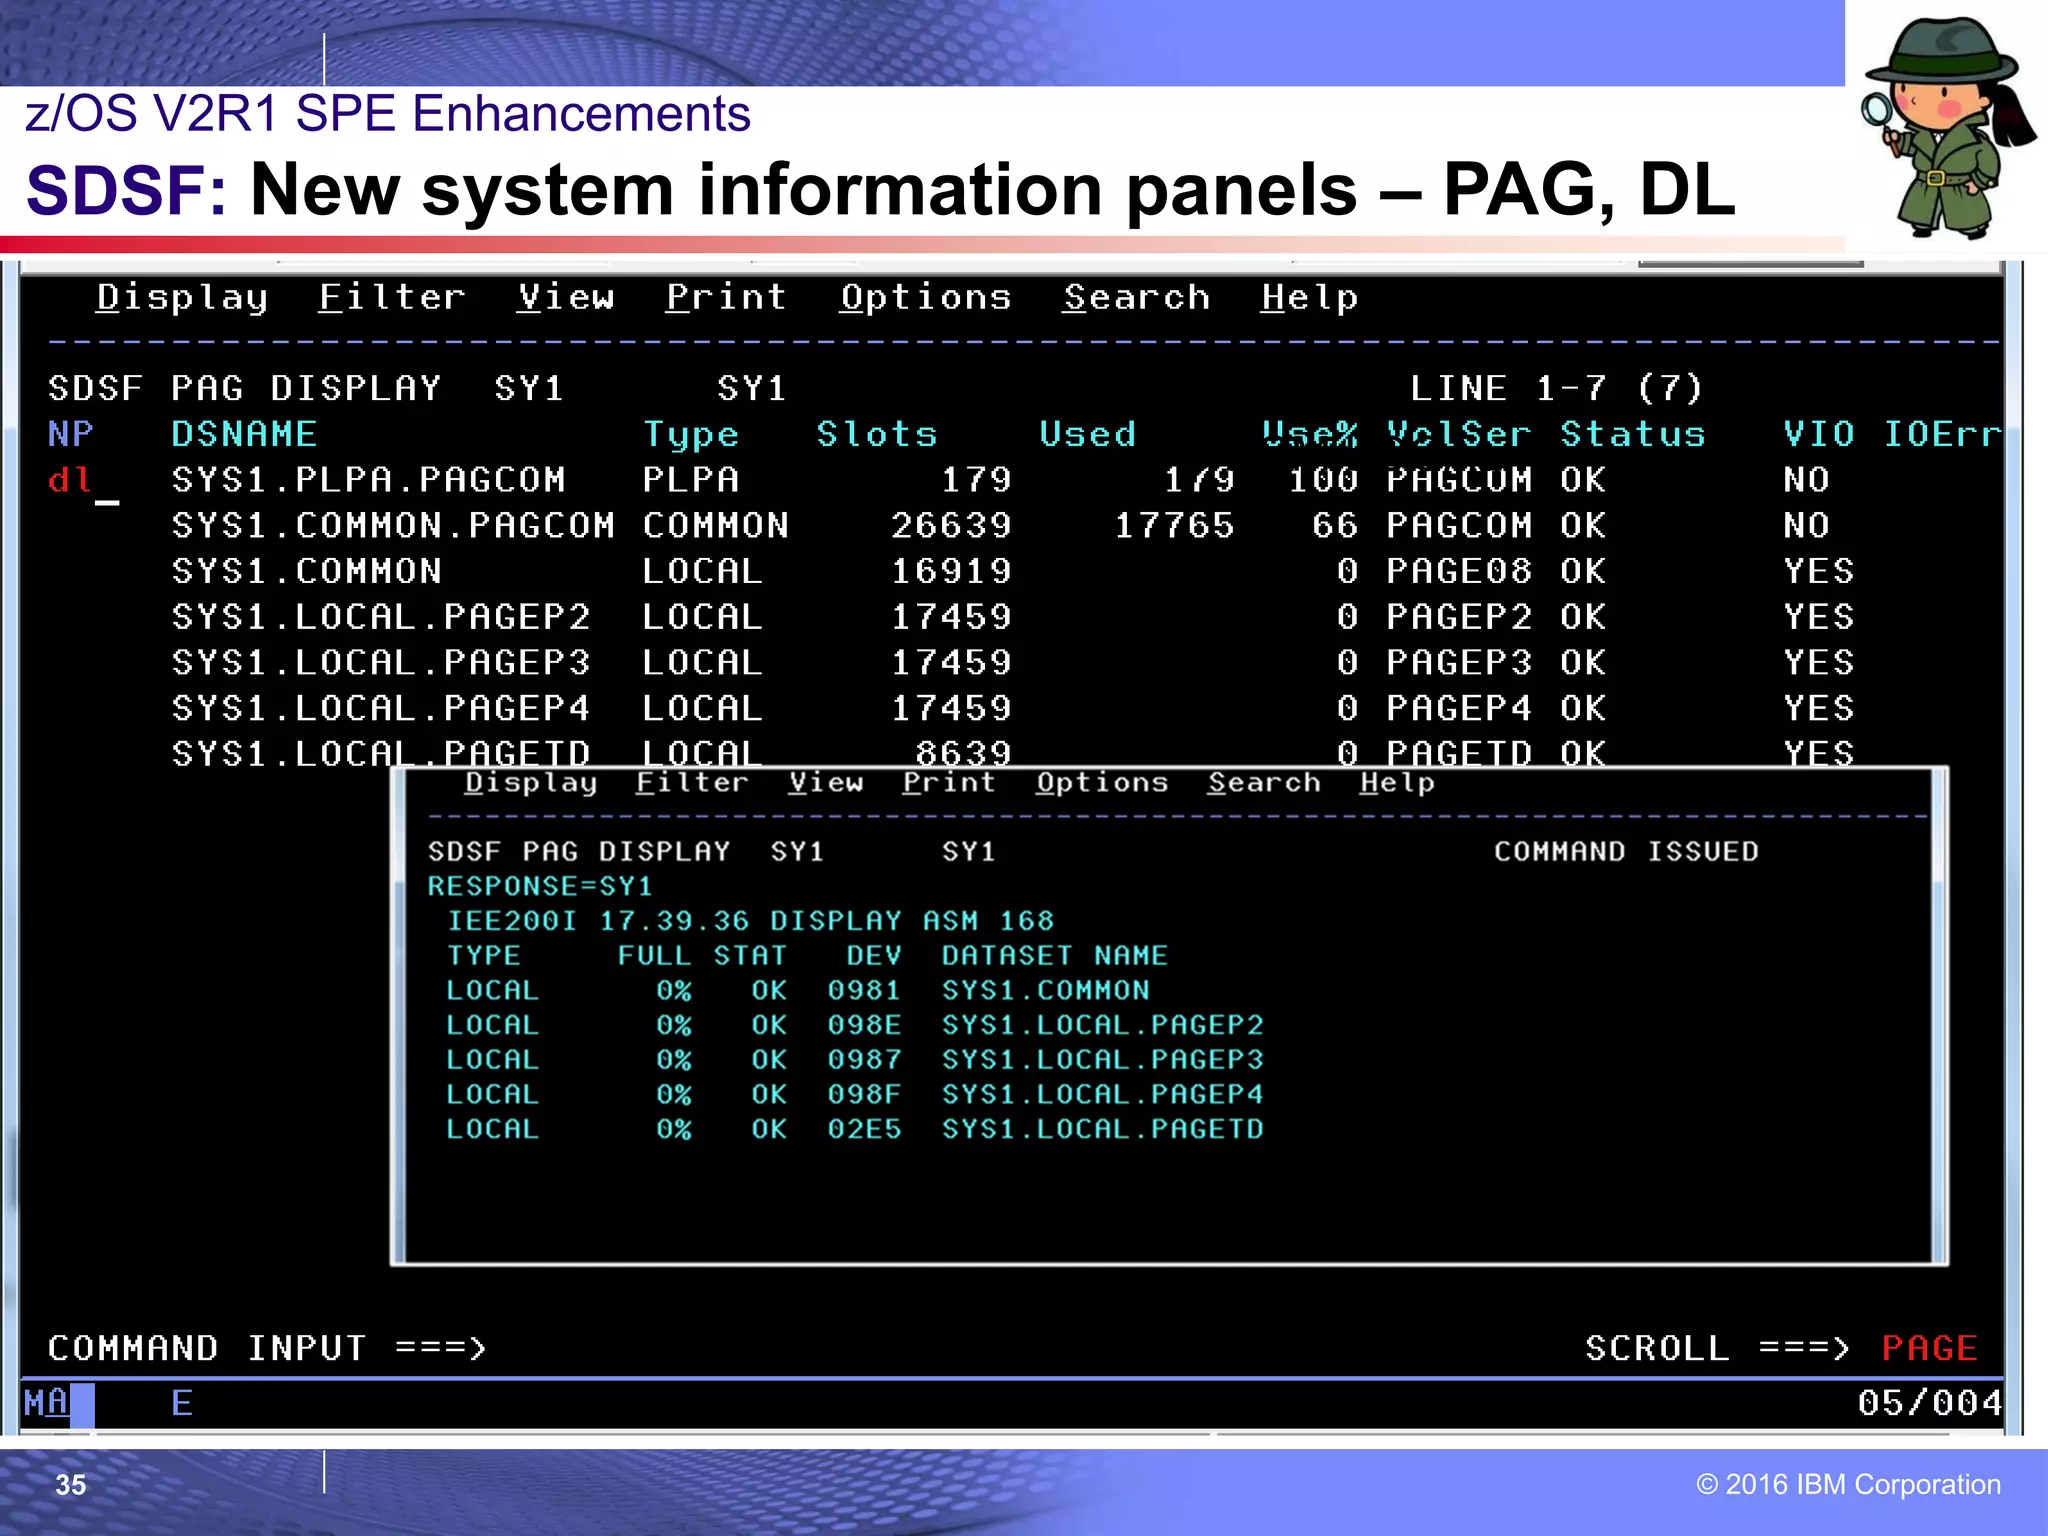This screenshot has width=2048, height=1536.
Task: Open the Display menu in main SDSF panel
Action: tap(182, 297)
